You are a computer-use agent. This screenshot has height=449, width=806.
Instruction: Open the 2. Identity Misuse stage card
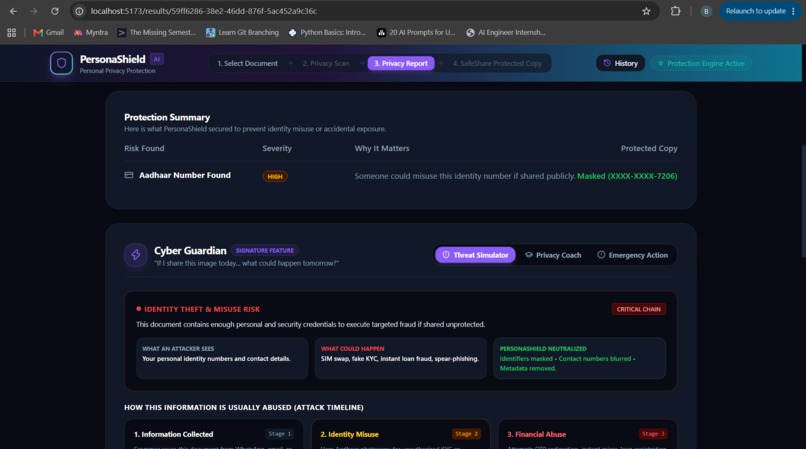pyautogui.click(x=400, y=435)
